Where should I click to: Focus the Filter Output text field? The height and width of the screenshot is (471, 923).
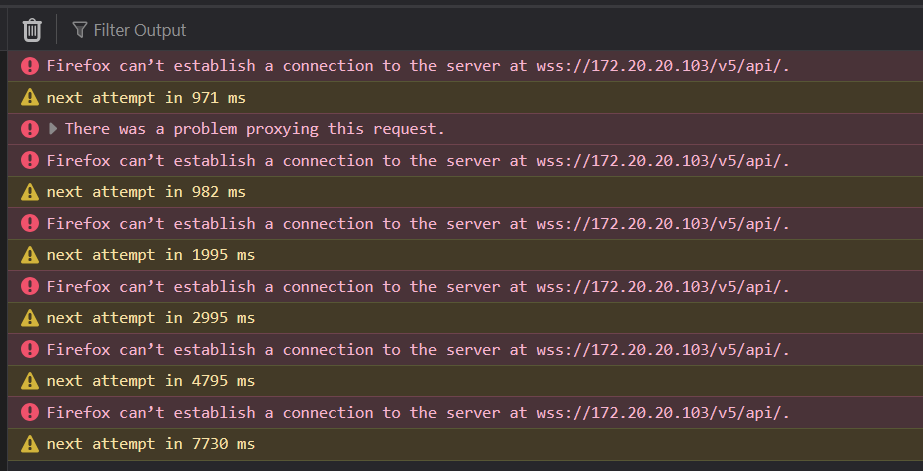[140, 30]
